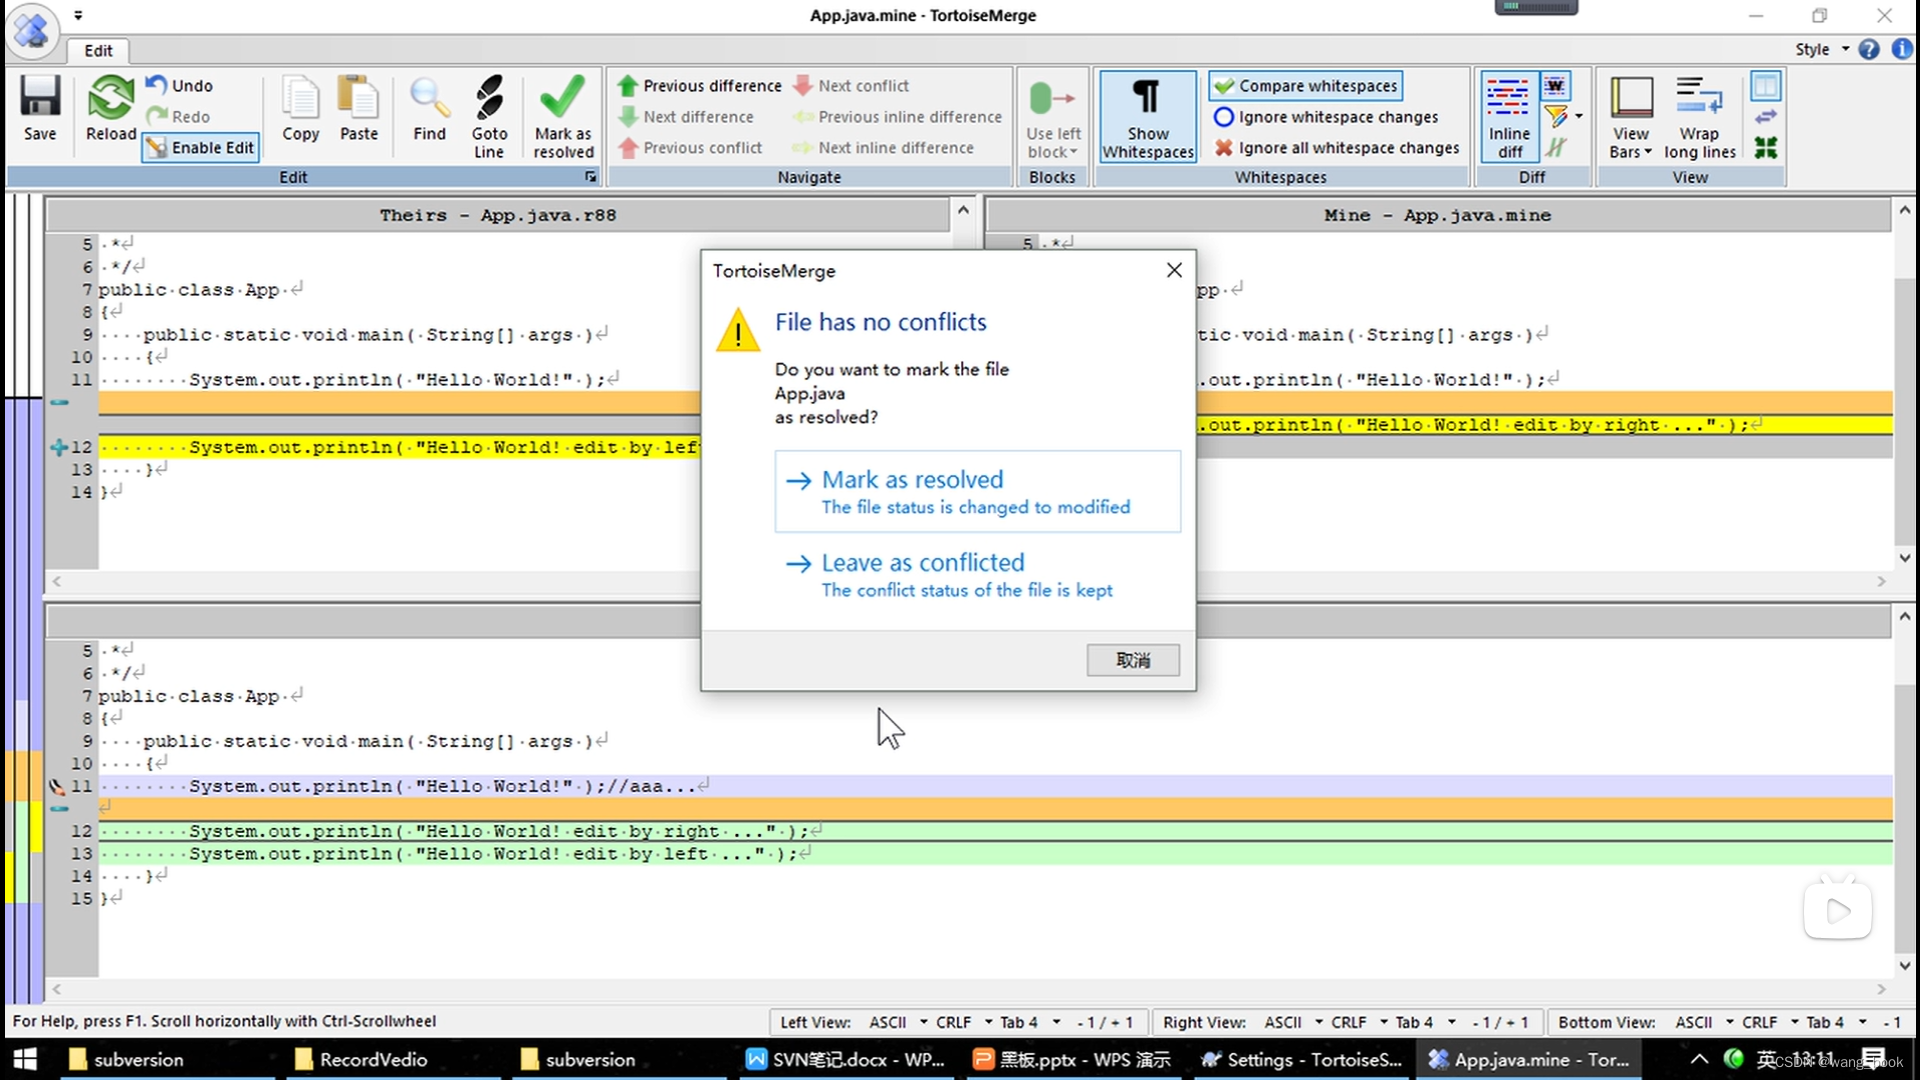Open the blue Help question icon
Image resolution: width=1920 pixels, height=1080 pixels.
point(1869,49)
